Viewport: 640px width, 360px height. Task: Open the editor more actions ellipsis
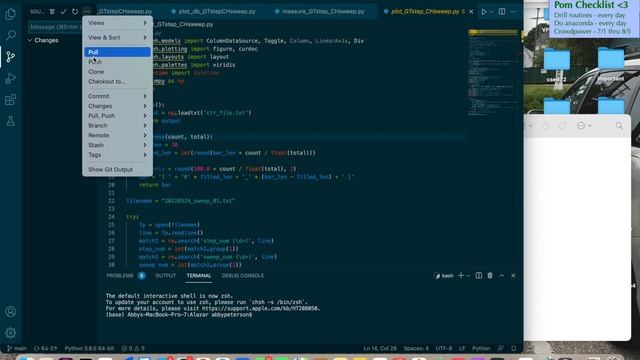[513, 11]
